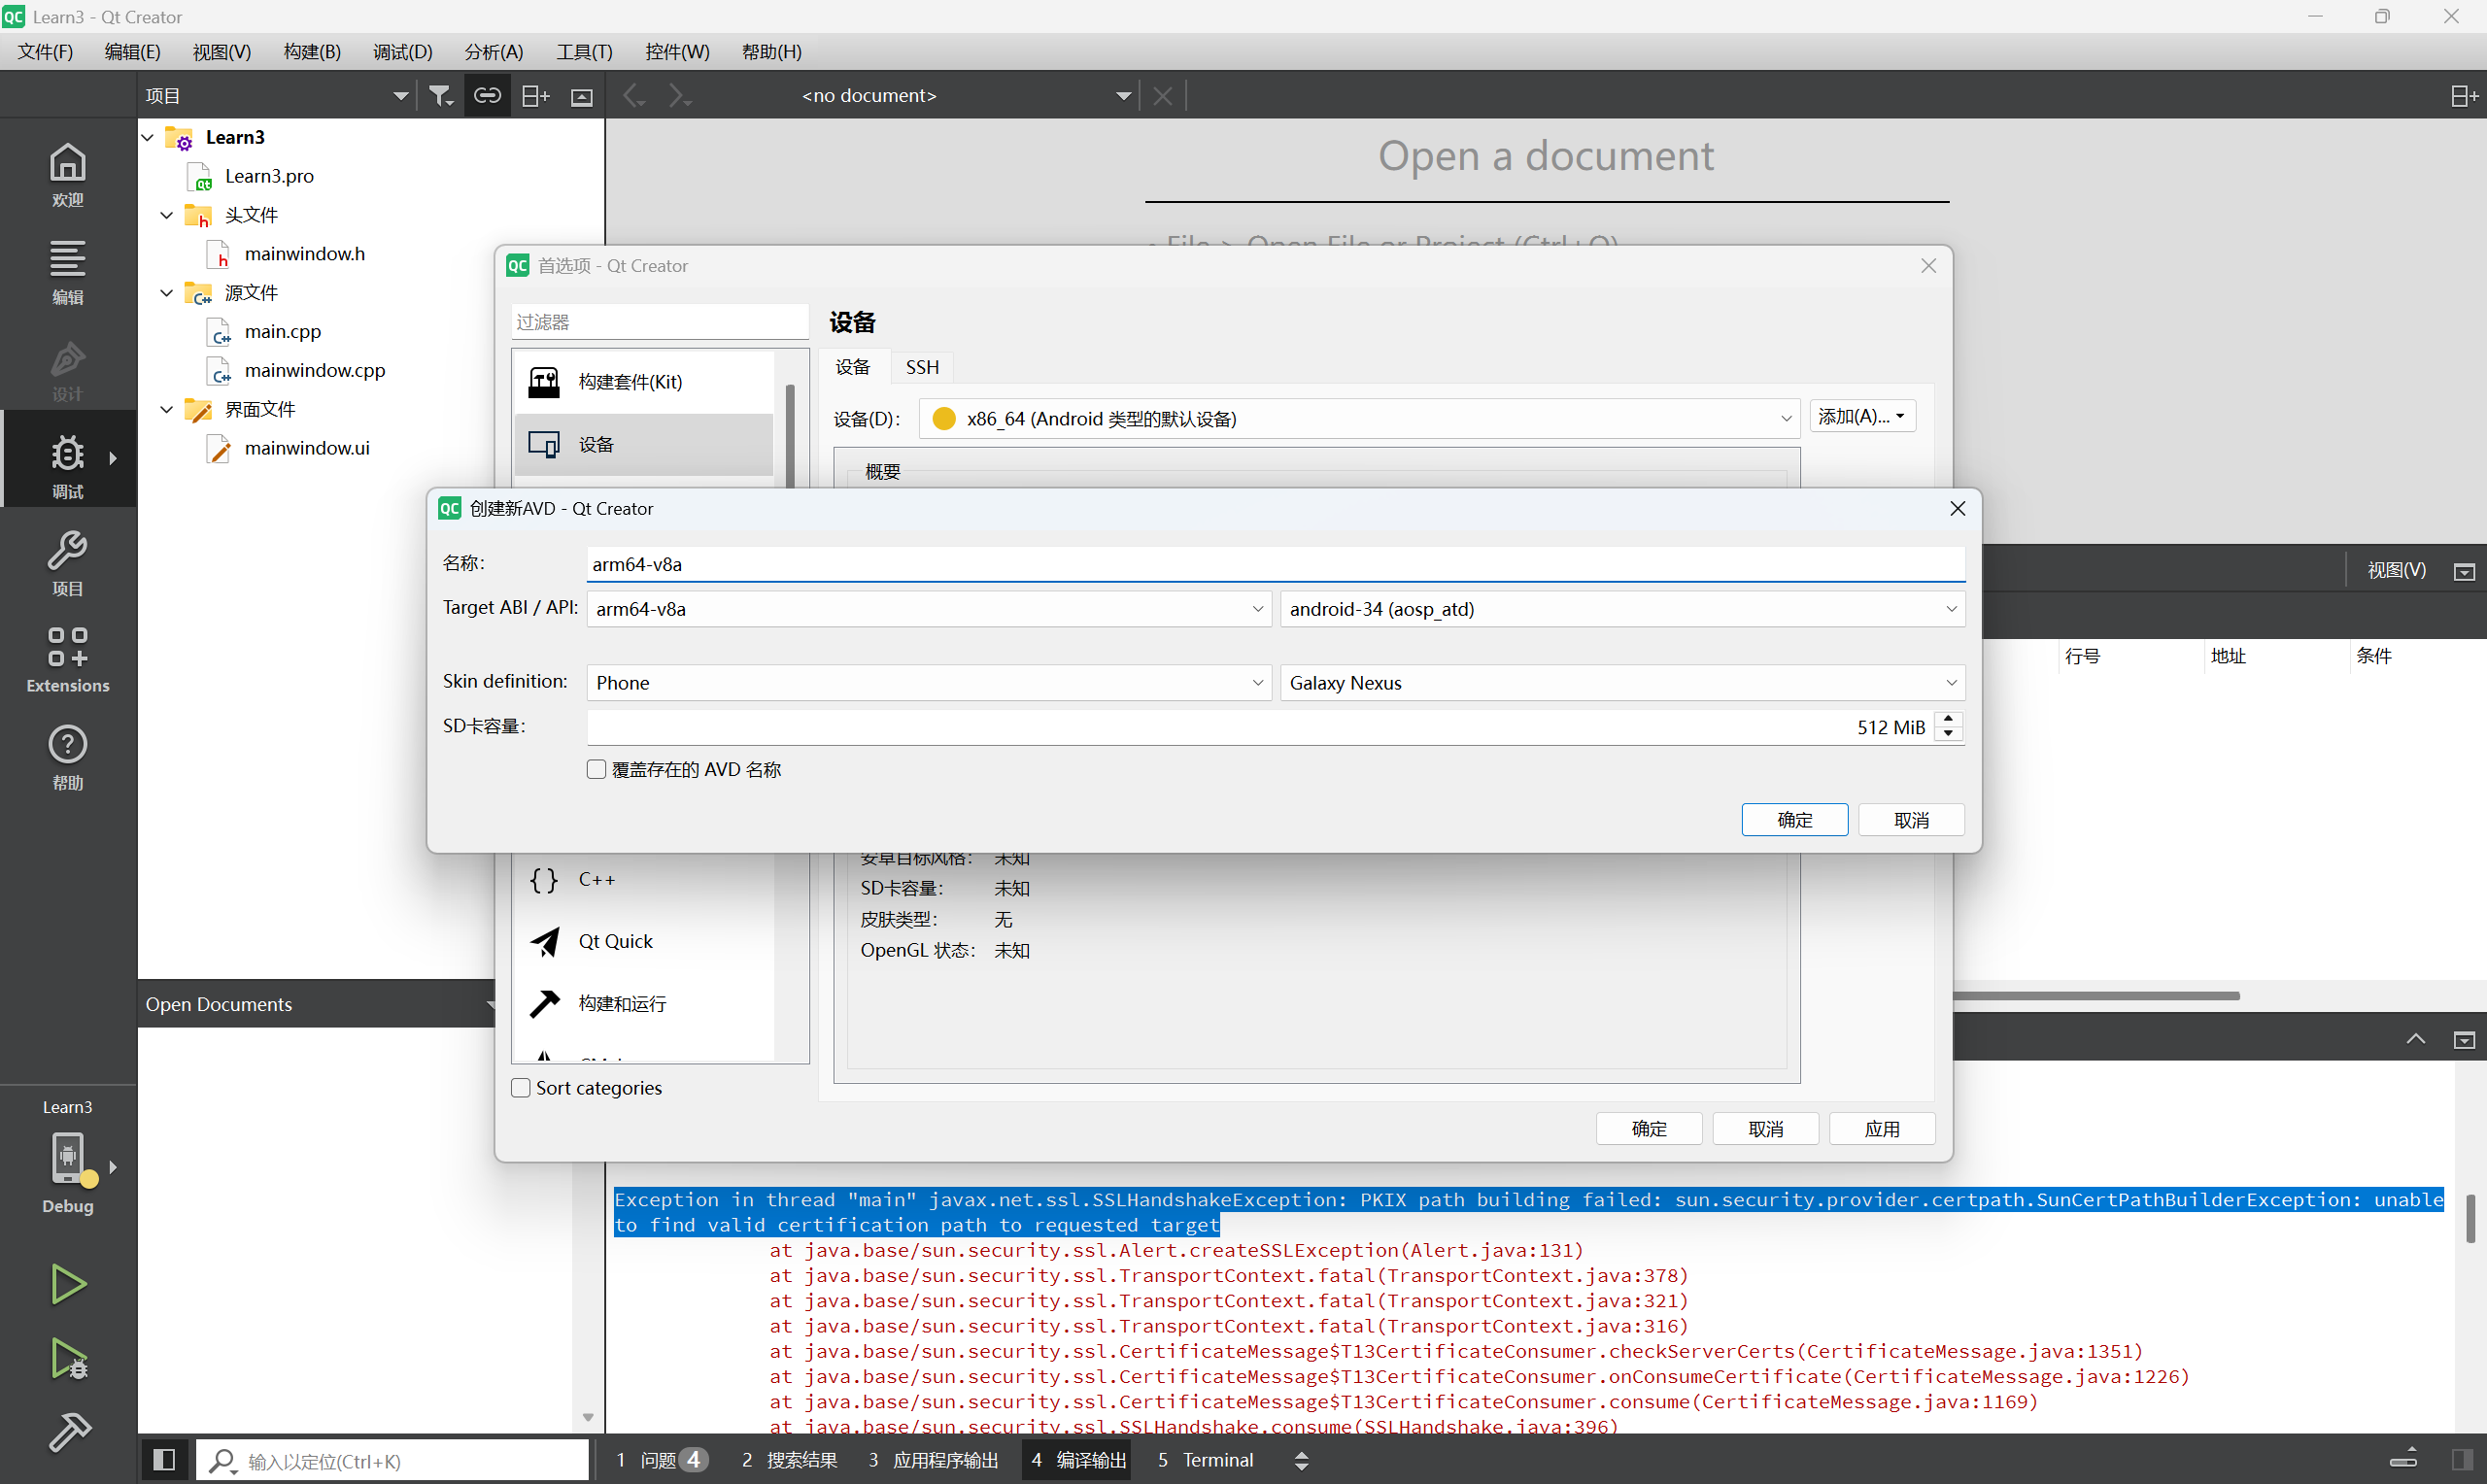Select the Qt Quick preferences category
Viewport: 2487px width, 1484px height.
pyautogui.click(x=644, y=942)
